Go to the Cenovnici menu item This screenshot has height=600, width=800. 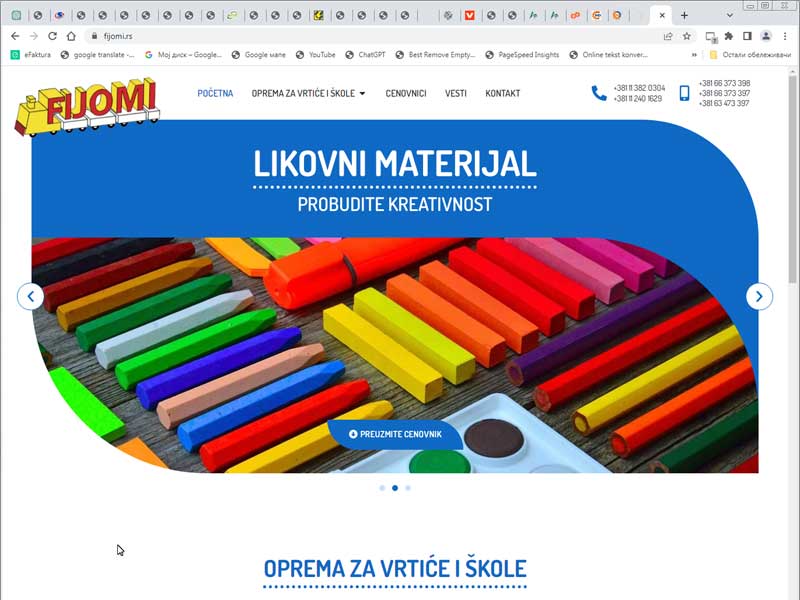coord(406,93)
